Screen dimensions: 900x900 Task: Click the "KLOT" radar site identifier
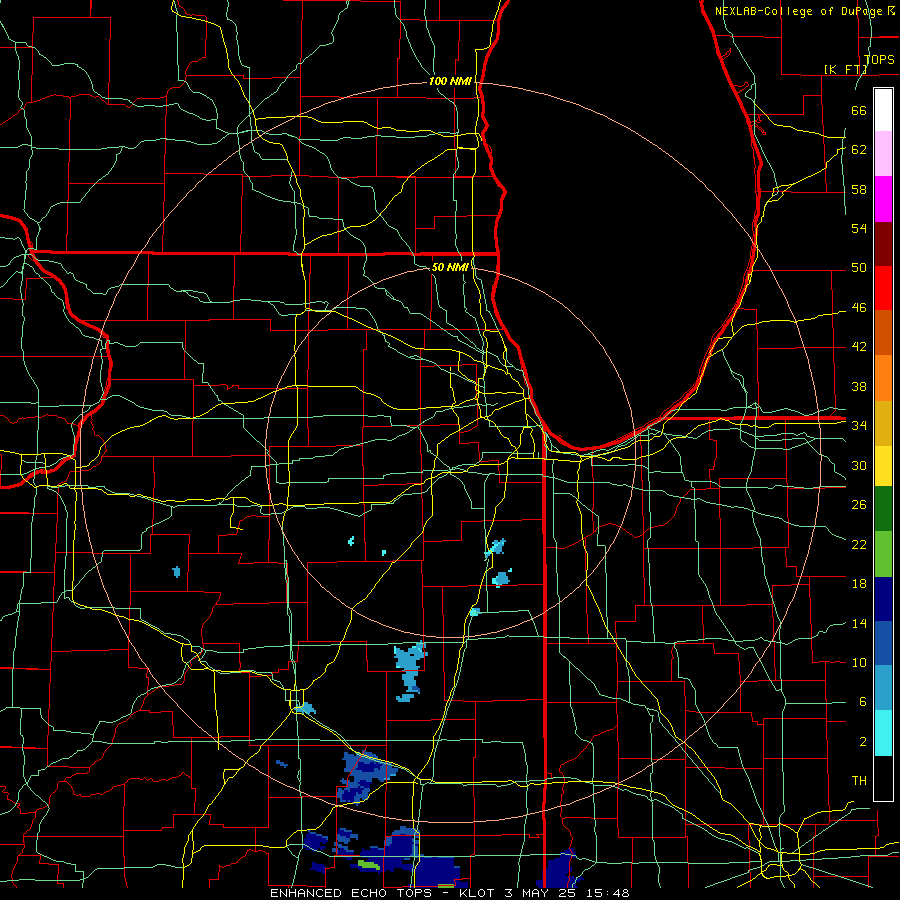(x=478, y=893)
